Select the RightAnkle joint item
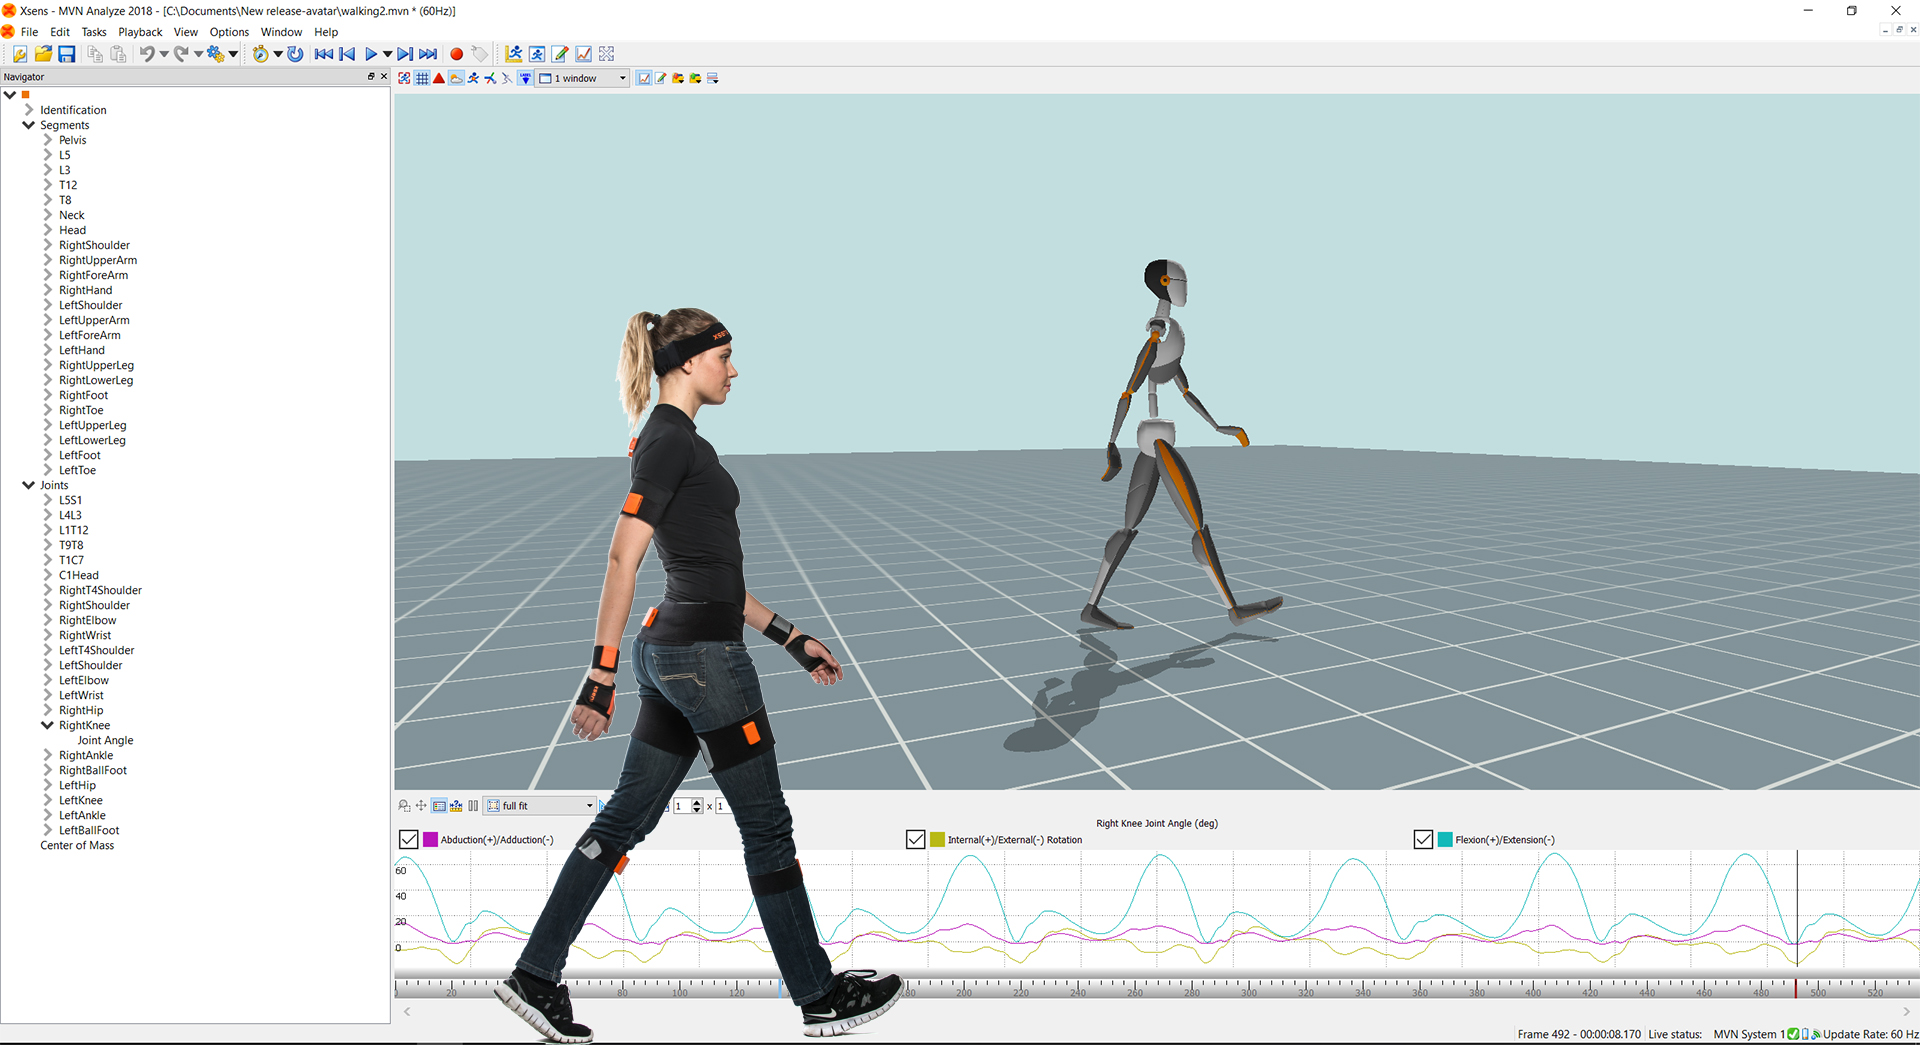This screenshot has width=1920, height=1045. [86, 755]
